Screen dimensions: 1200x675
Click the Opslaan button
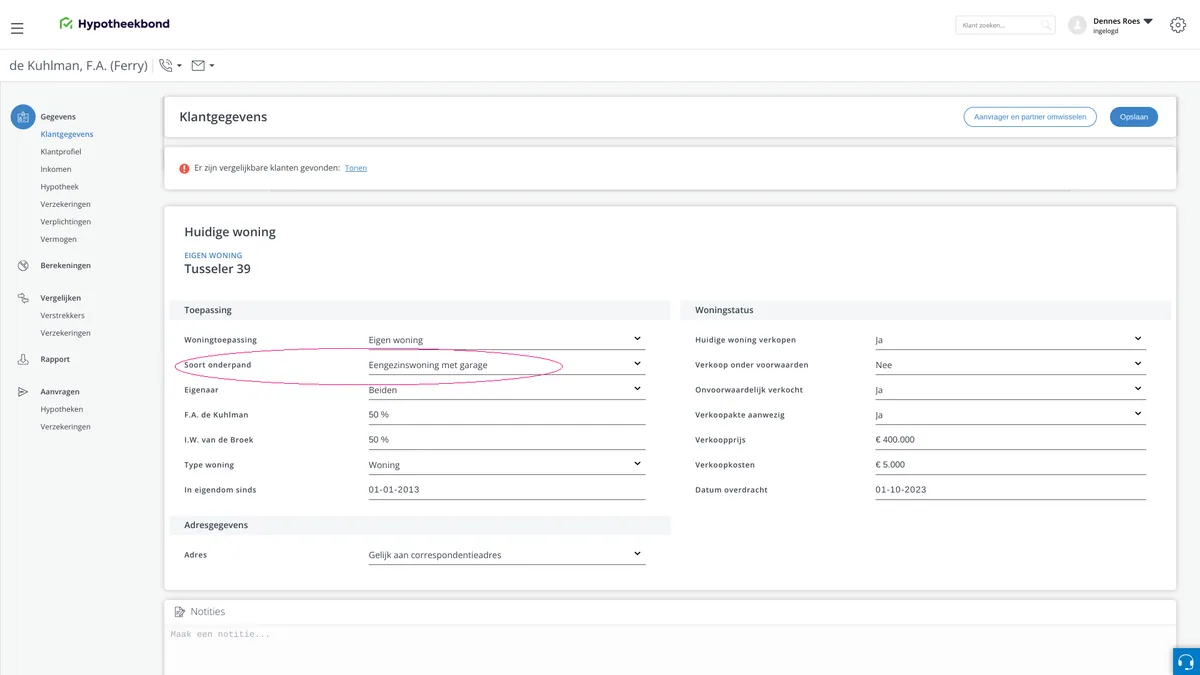click(1134, 117)
